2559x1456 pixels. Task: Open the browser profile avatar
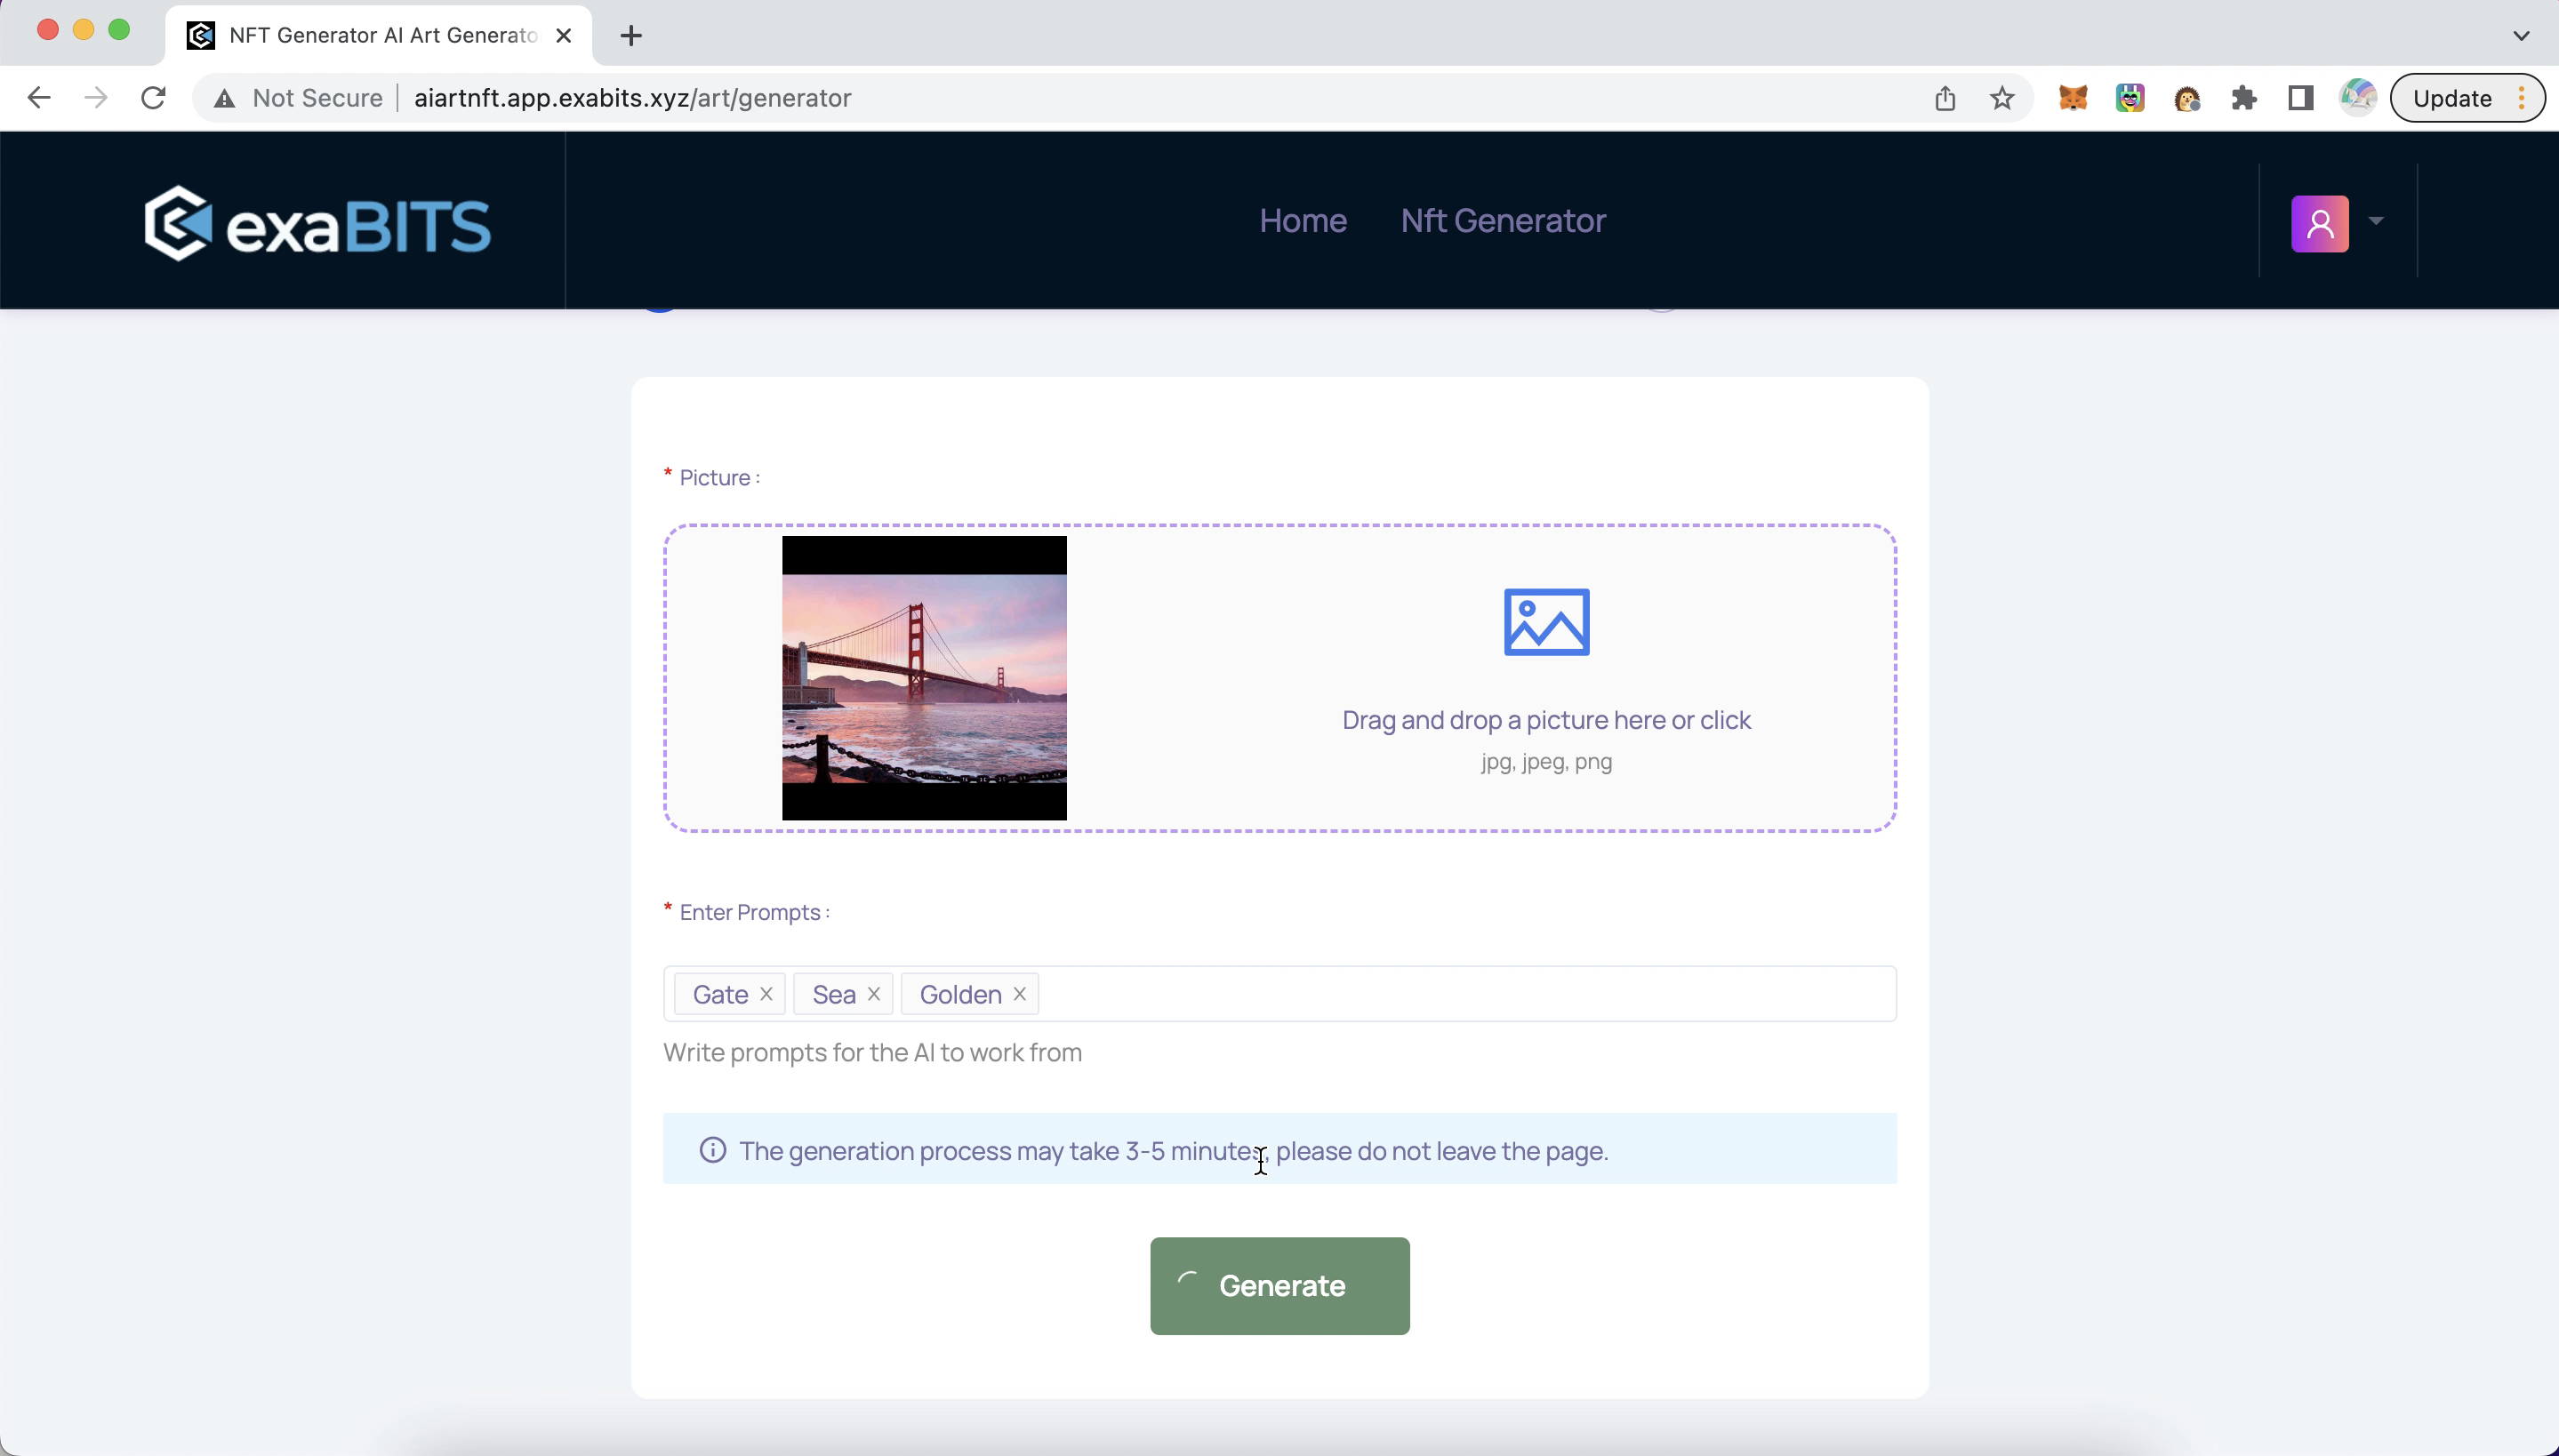2356,97
